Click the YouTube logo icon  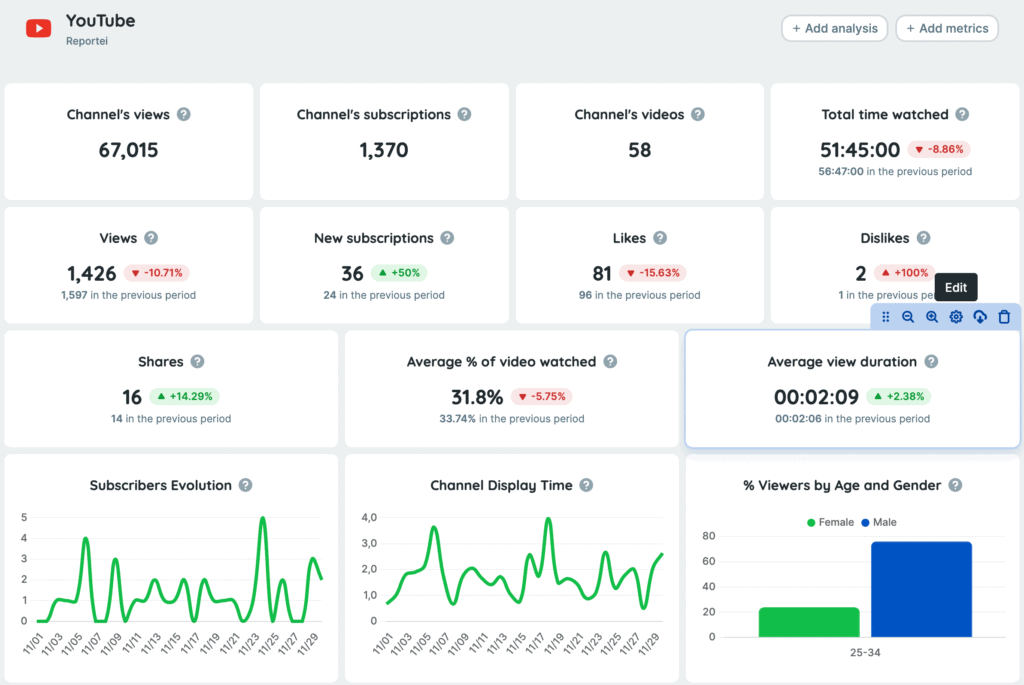point(38,27)
